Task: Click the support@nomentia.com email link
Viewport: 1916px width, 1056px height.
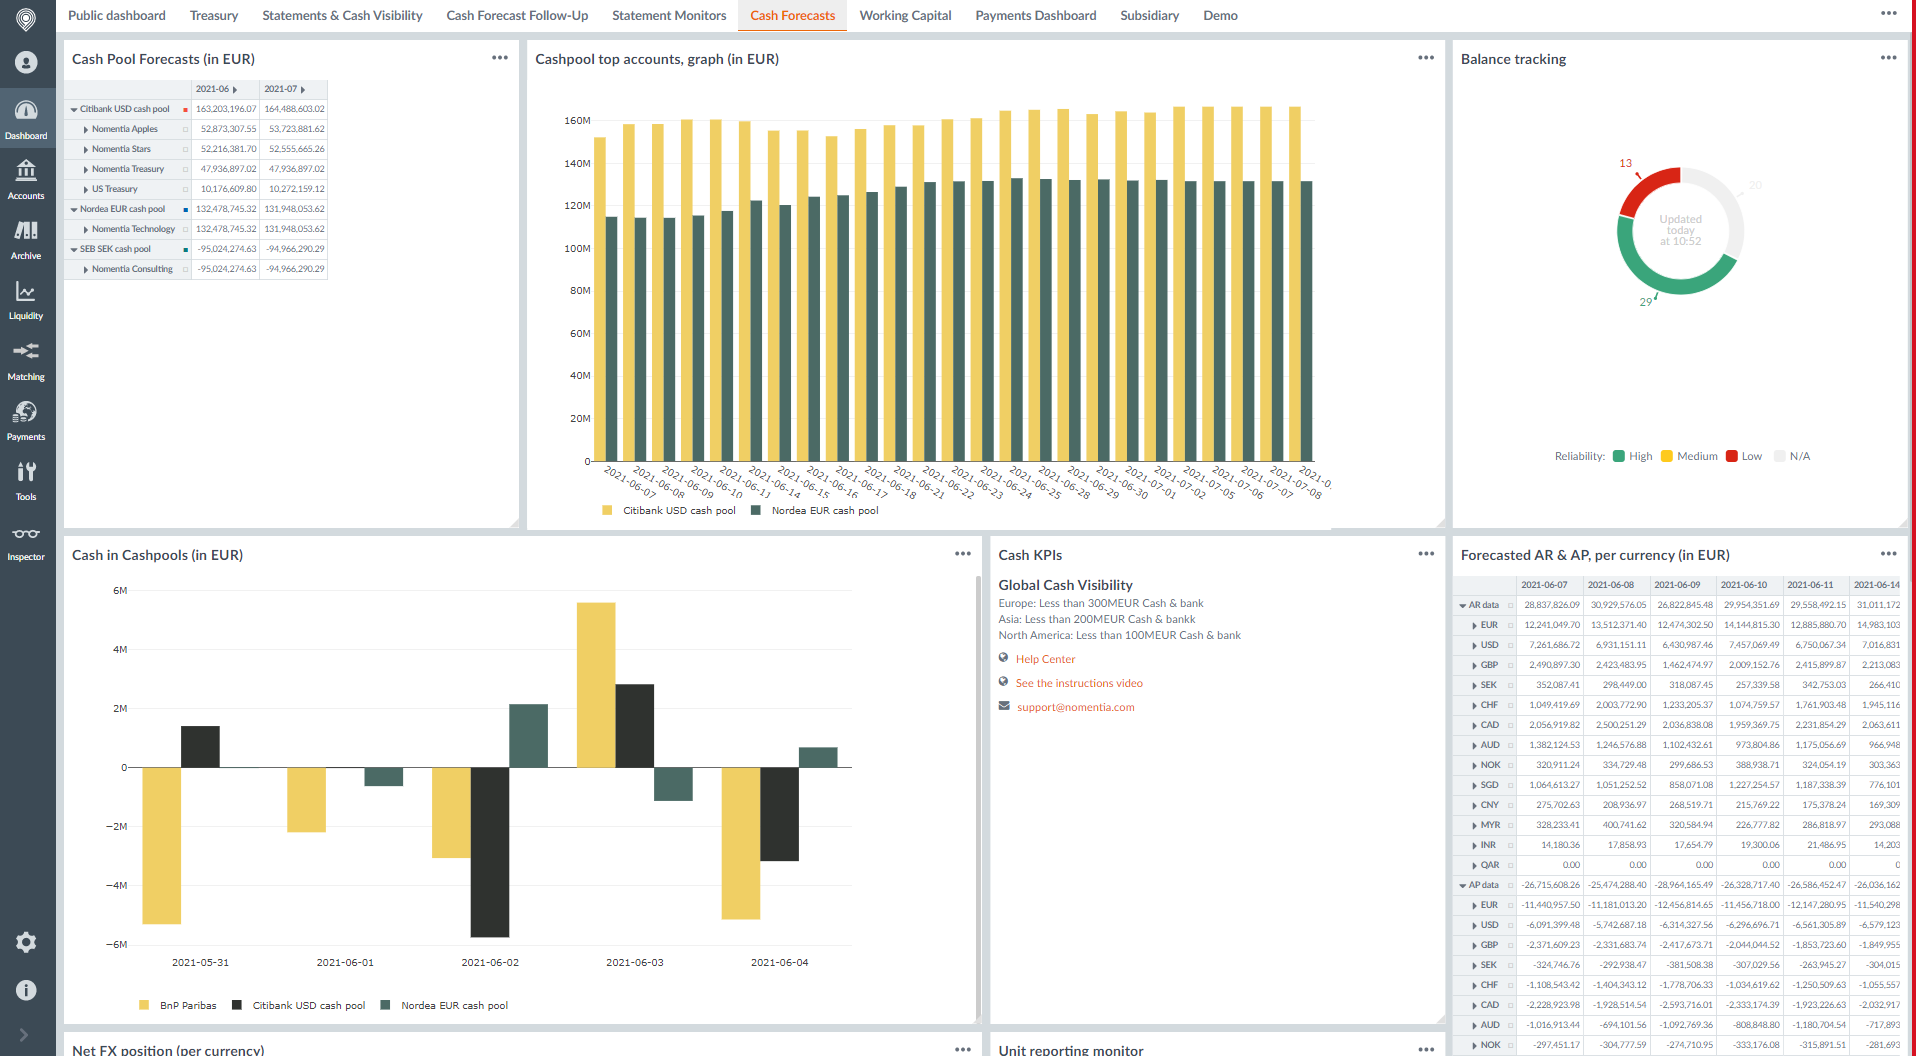Action: (1075, 707)
